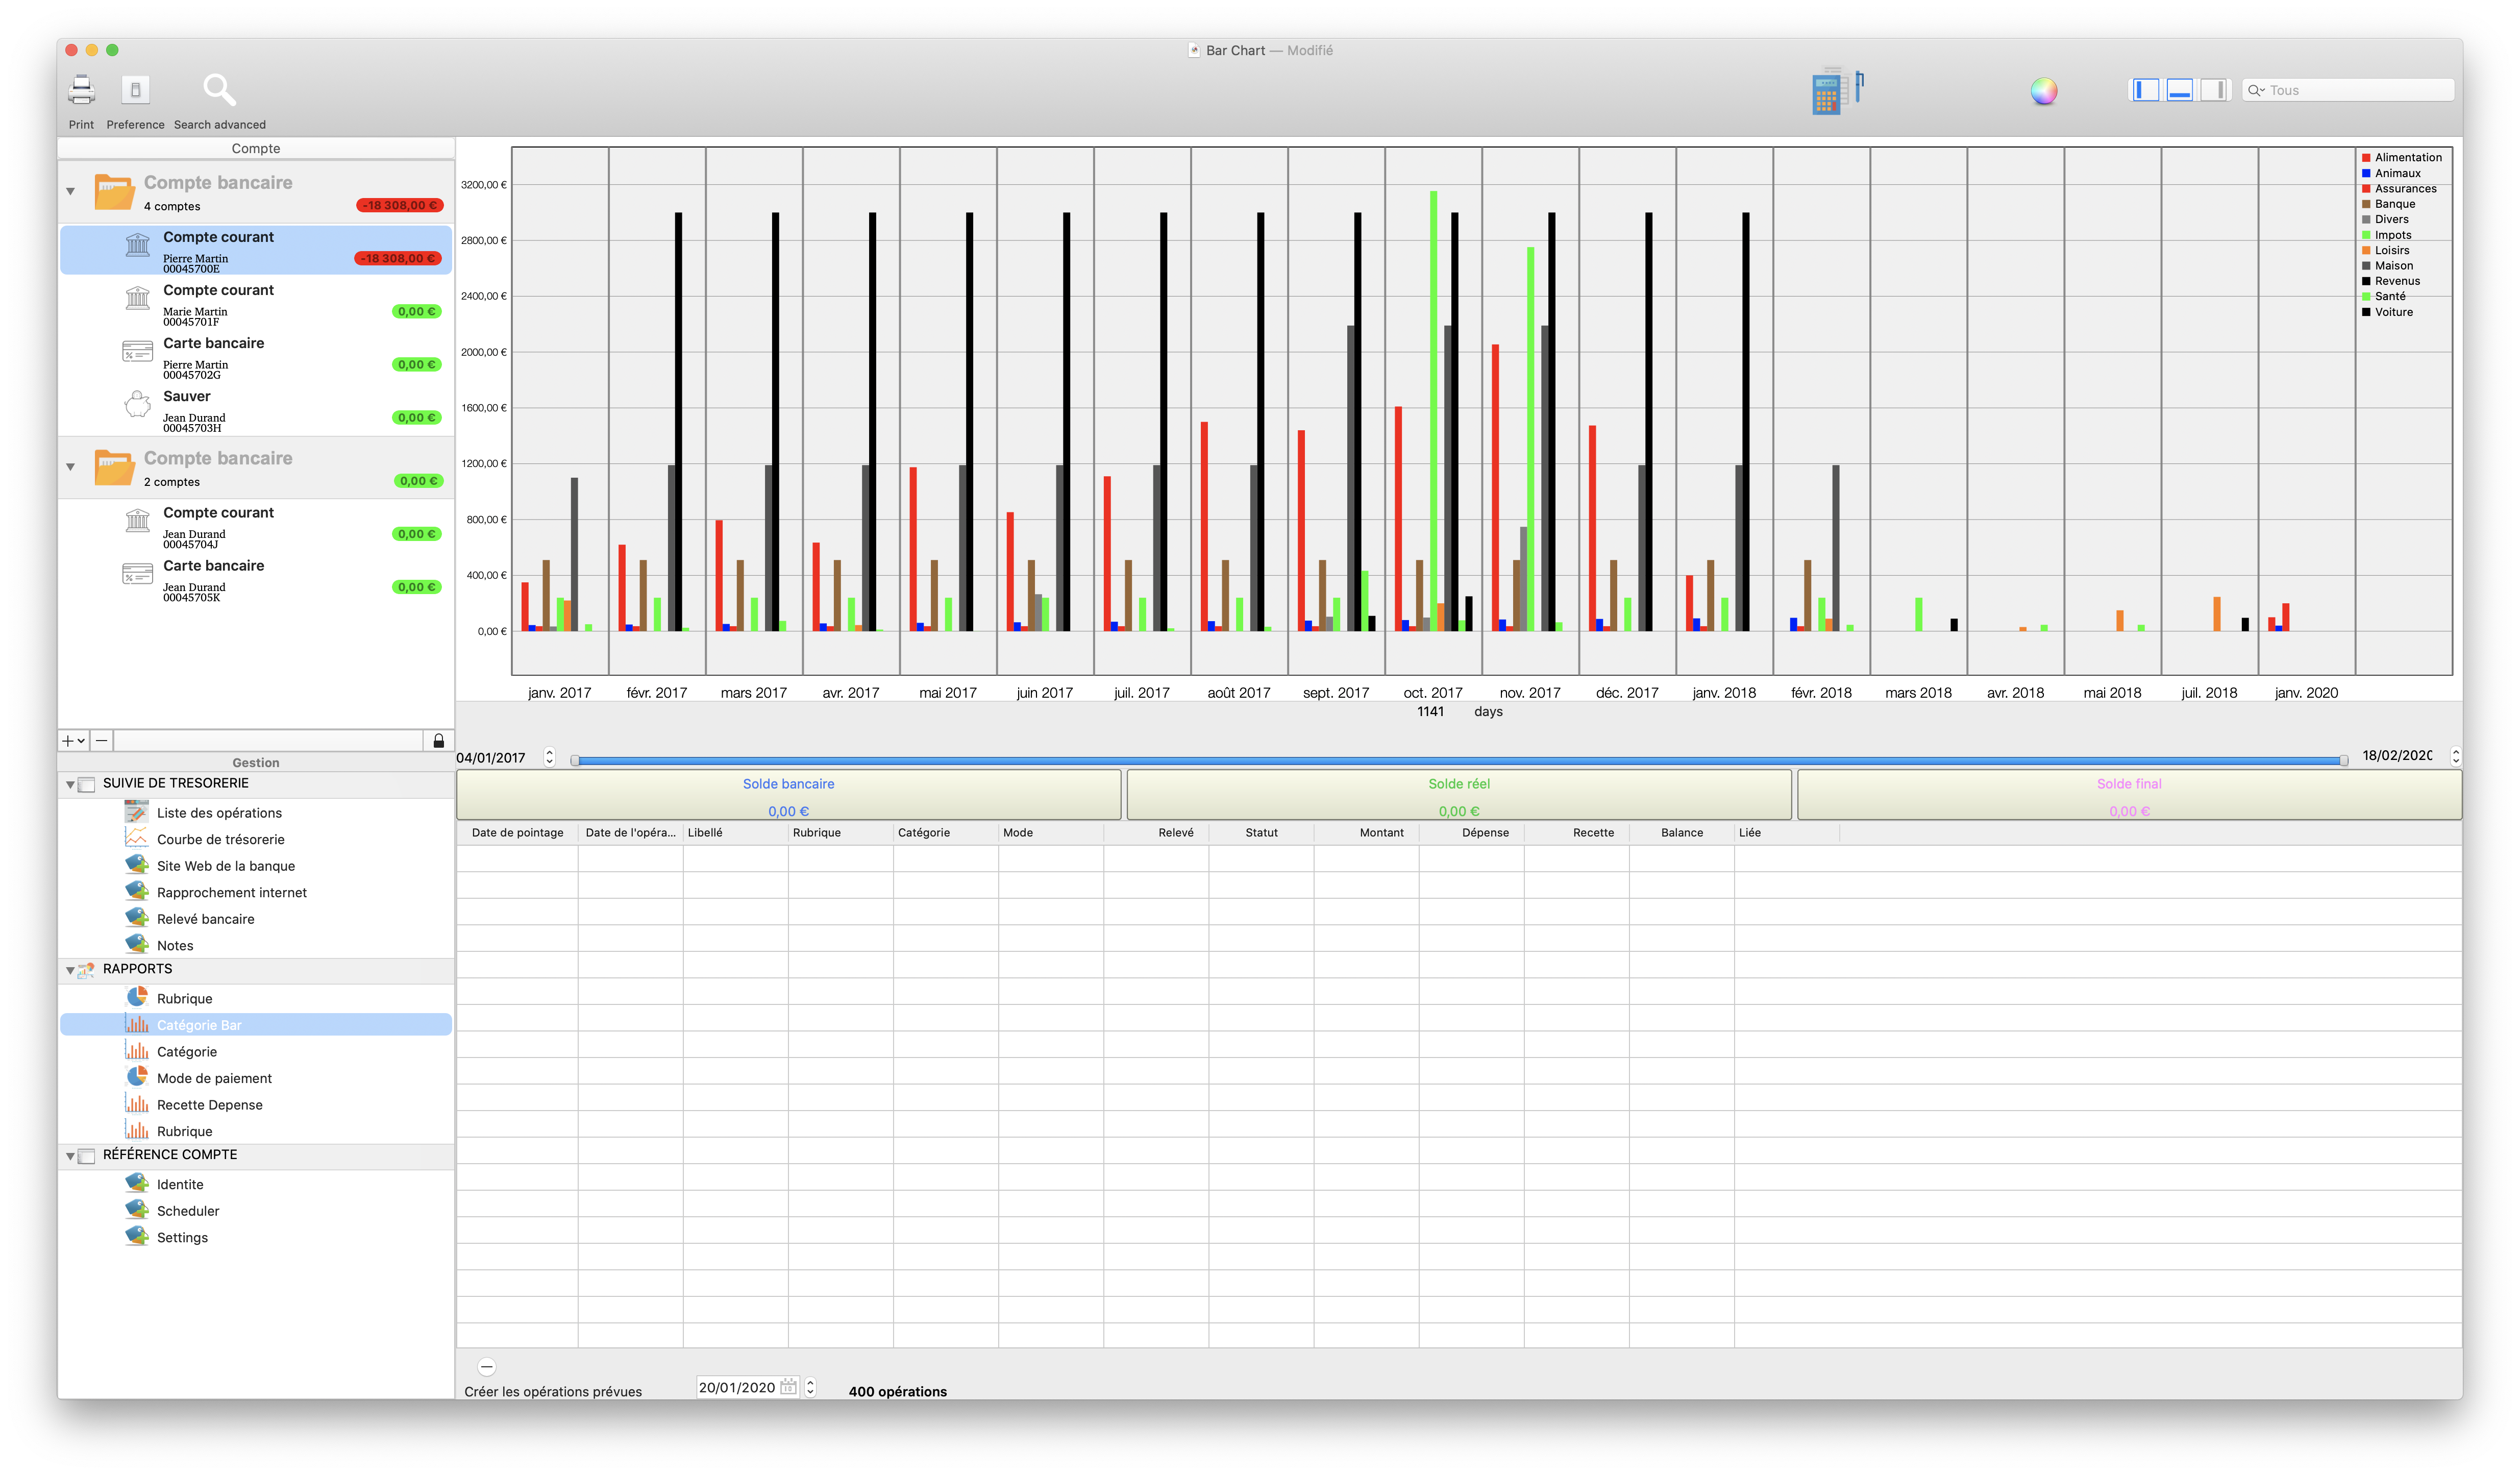Select the Mode de paiement pie report

pyautogui.click(x=214, y=1078)
